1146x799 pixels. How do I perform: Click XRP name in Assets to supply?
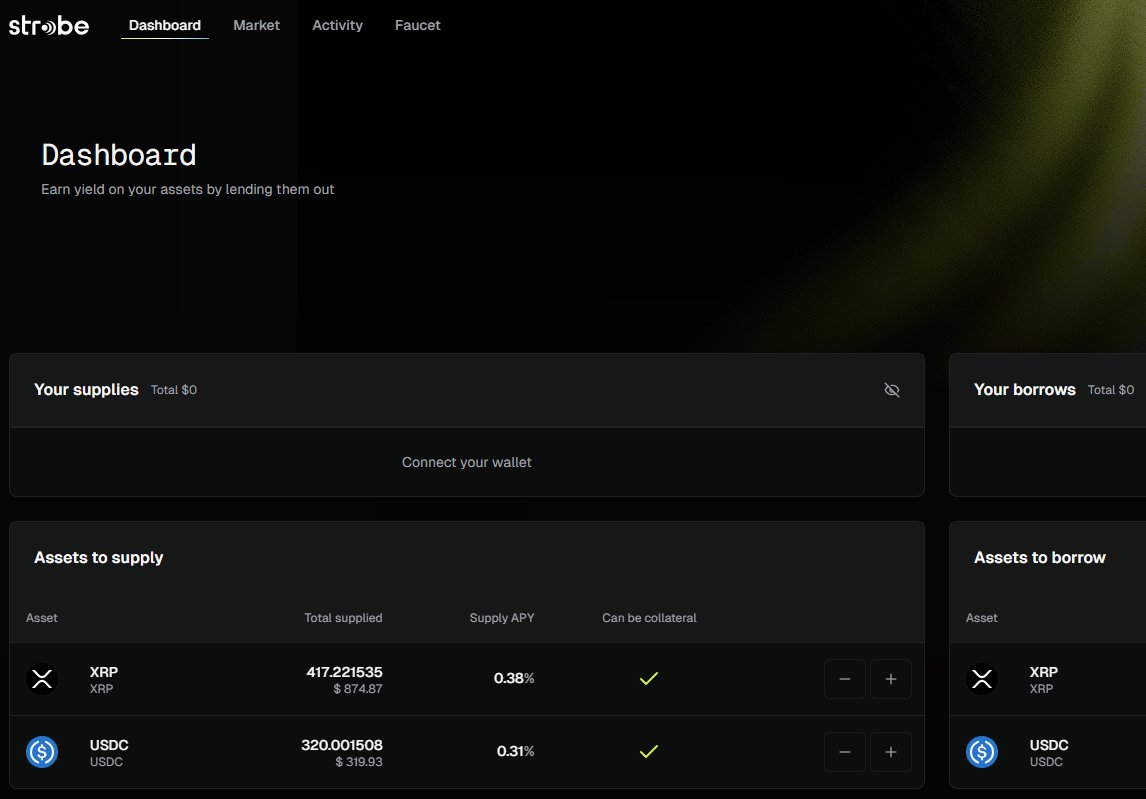coord(104,672)
